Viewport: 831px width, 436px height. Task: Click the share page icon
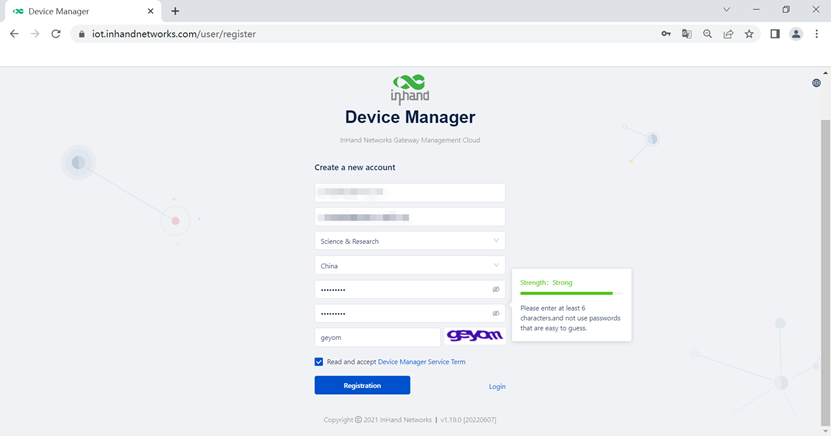coord(728,34)
